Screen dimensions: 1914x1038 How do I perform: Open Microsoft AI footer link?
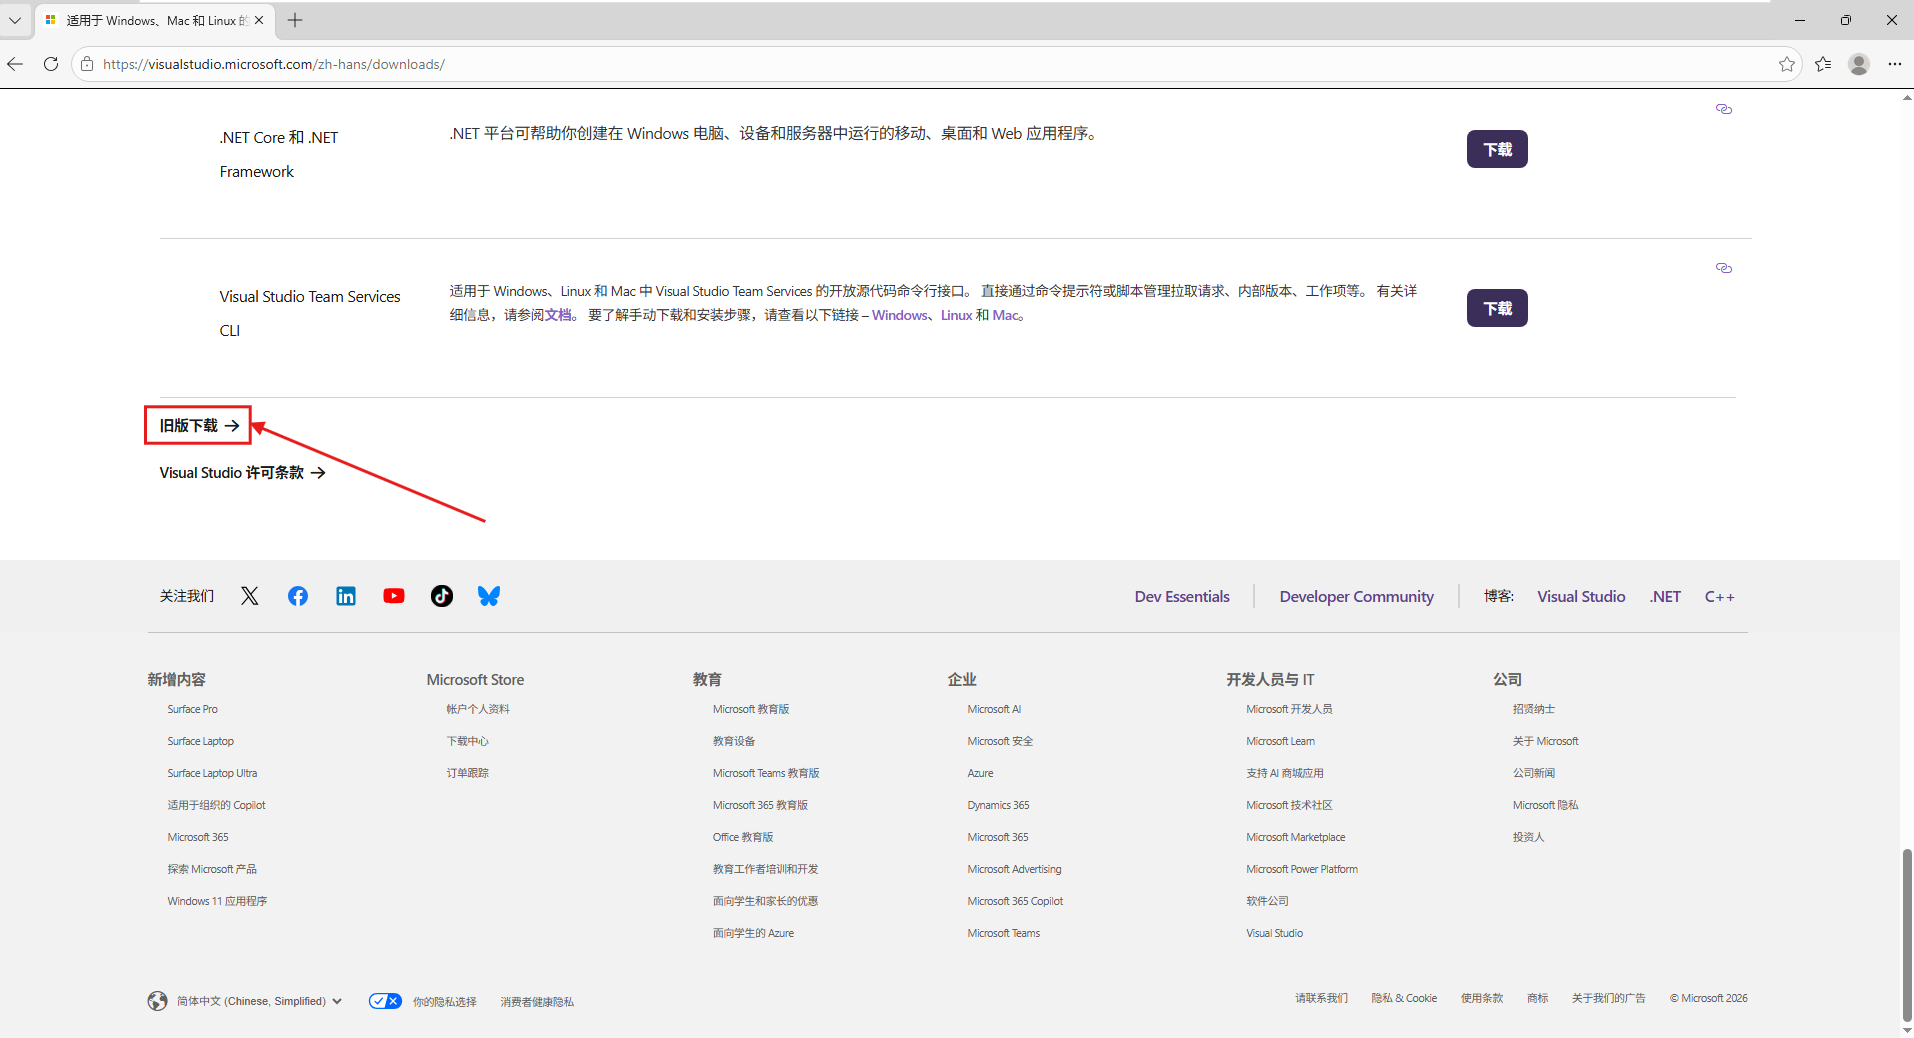[994, 709]
